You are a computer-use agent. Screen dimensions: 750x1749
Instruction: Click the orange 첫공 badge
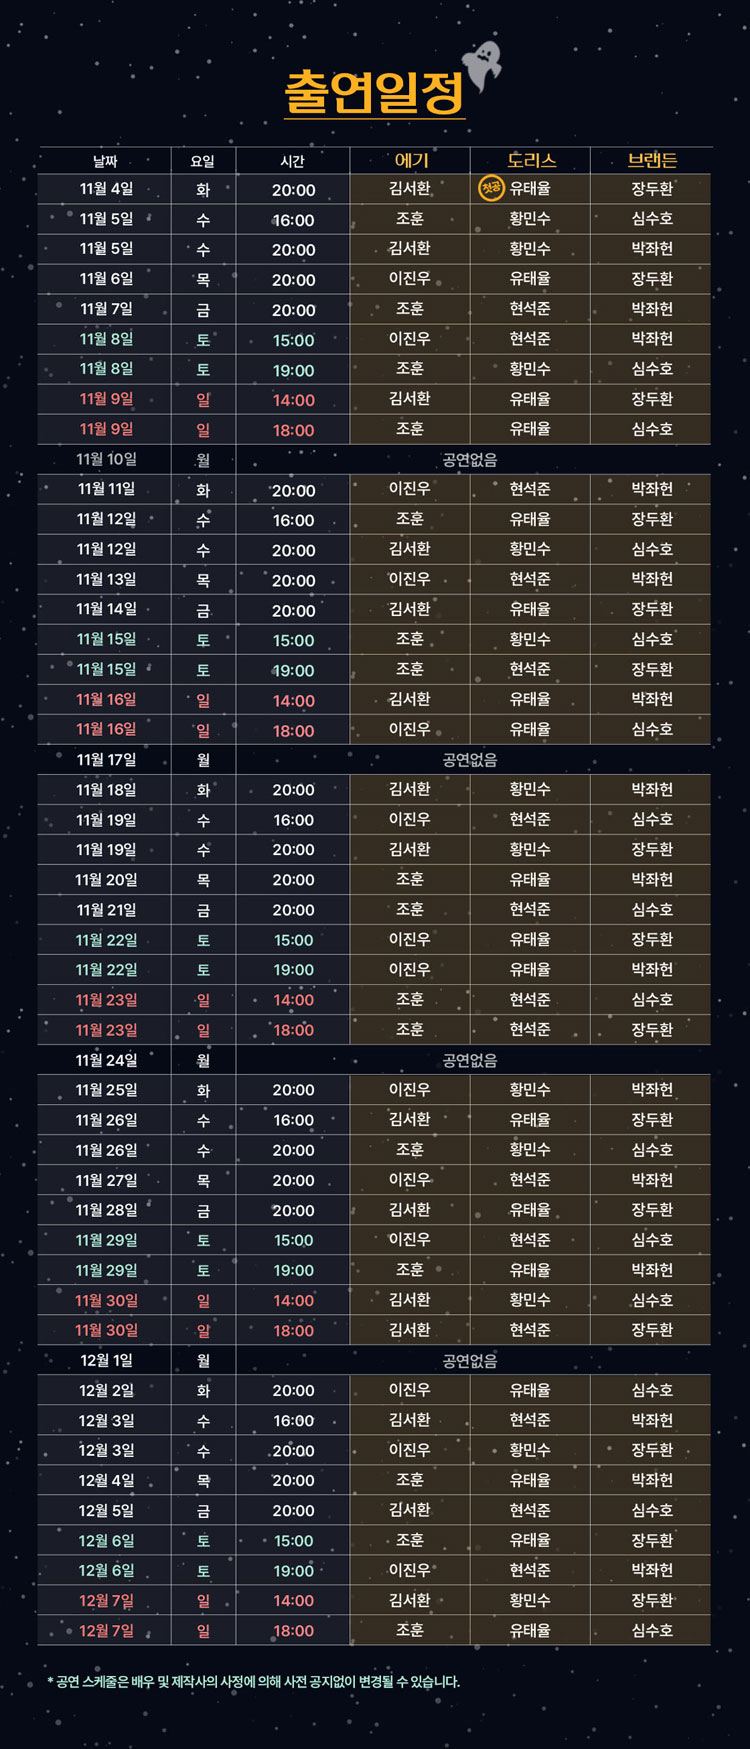(x=490, y=188)
